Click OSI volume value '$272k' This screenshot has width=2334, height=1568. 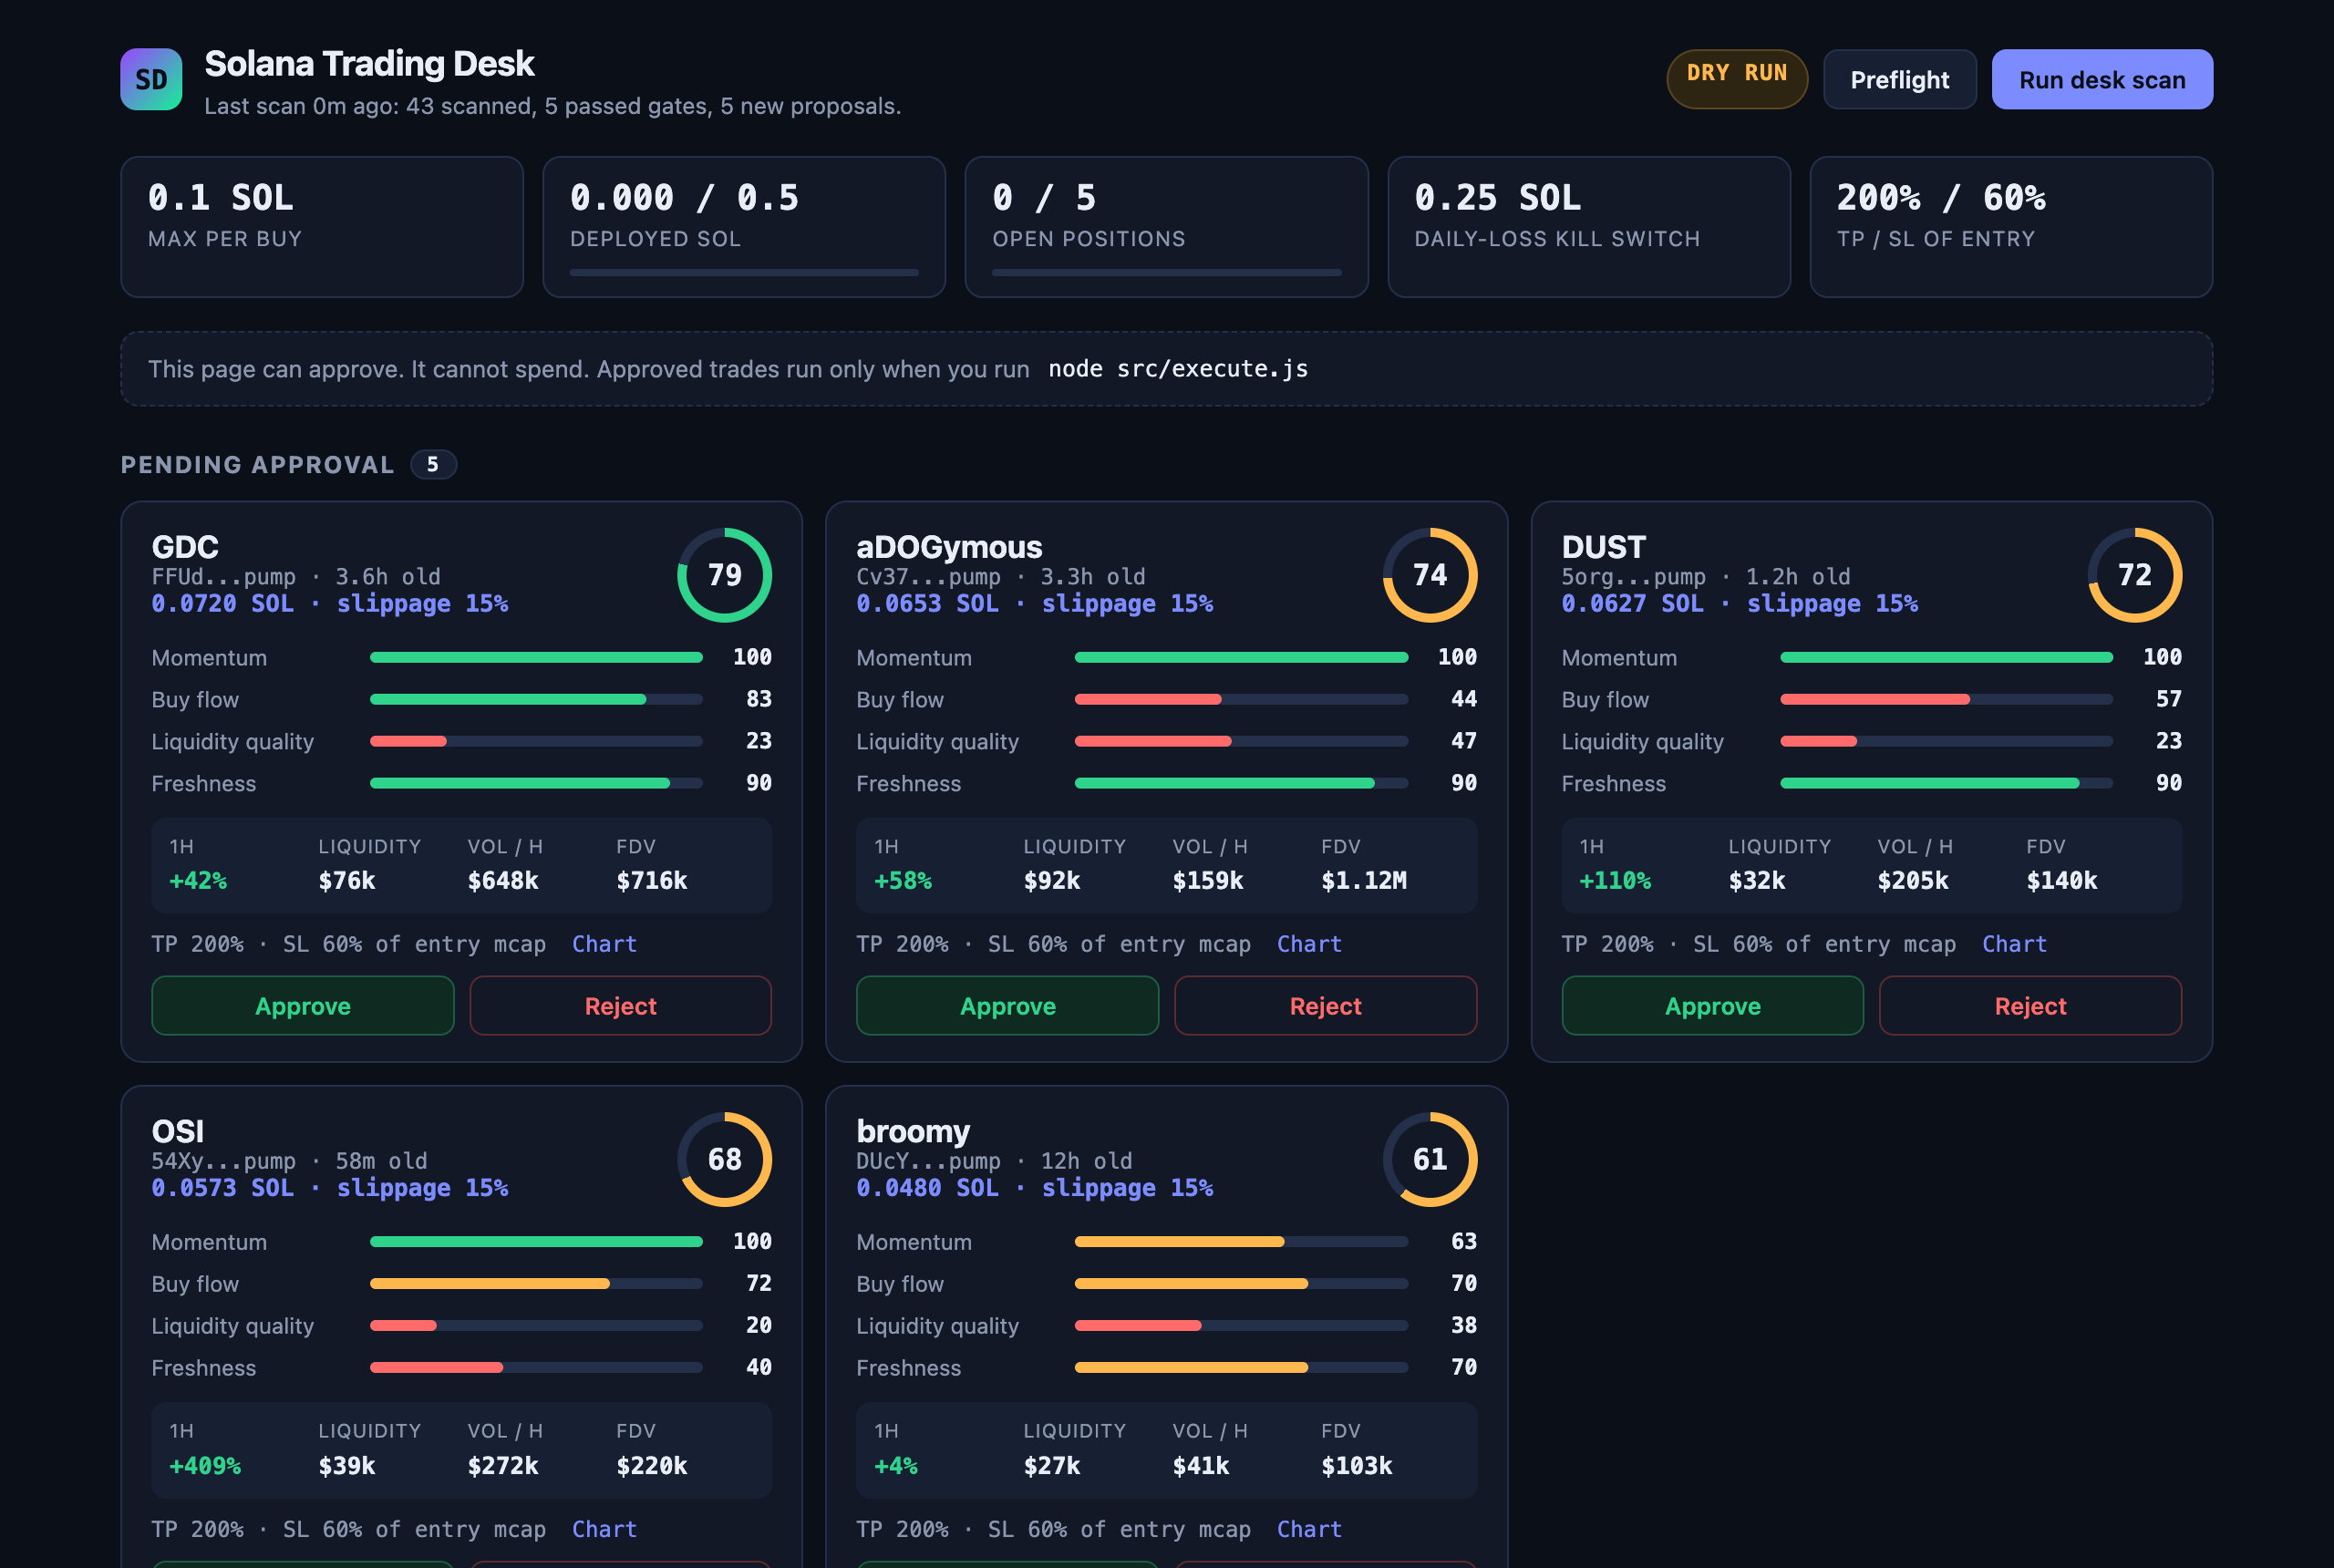503,1465
